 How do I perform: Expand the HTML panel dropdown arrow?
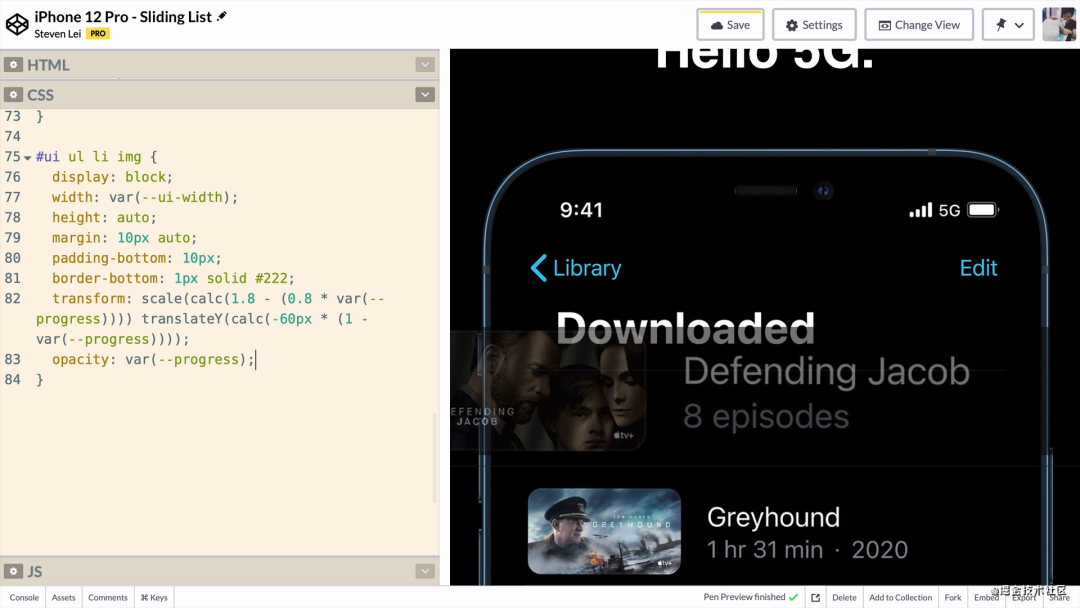(425, 65)
